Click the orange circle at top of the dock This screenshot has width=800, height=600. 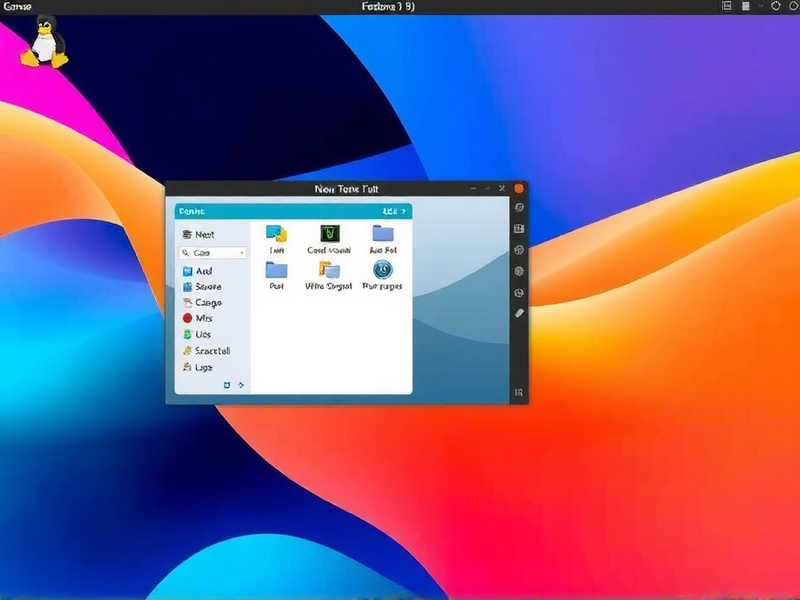click(x=520, y=187)
